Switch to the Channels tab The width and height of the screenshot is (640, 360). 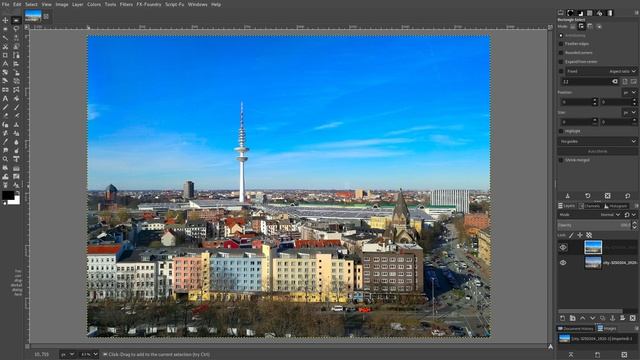[589, 206]
